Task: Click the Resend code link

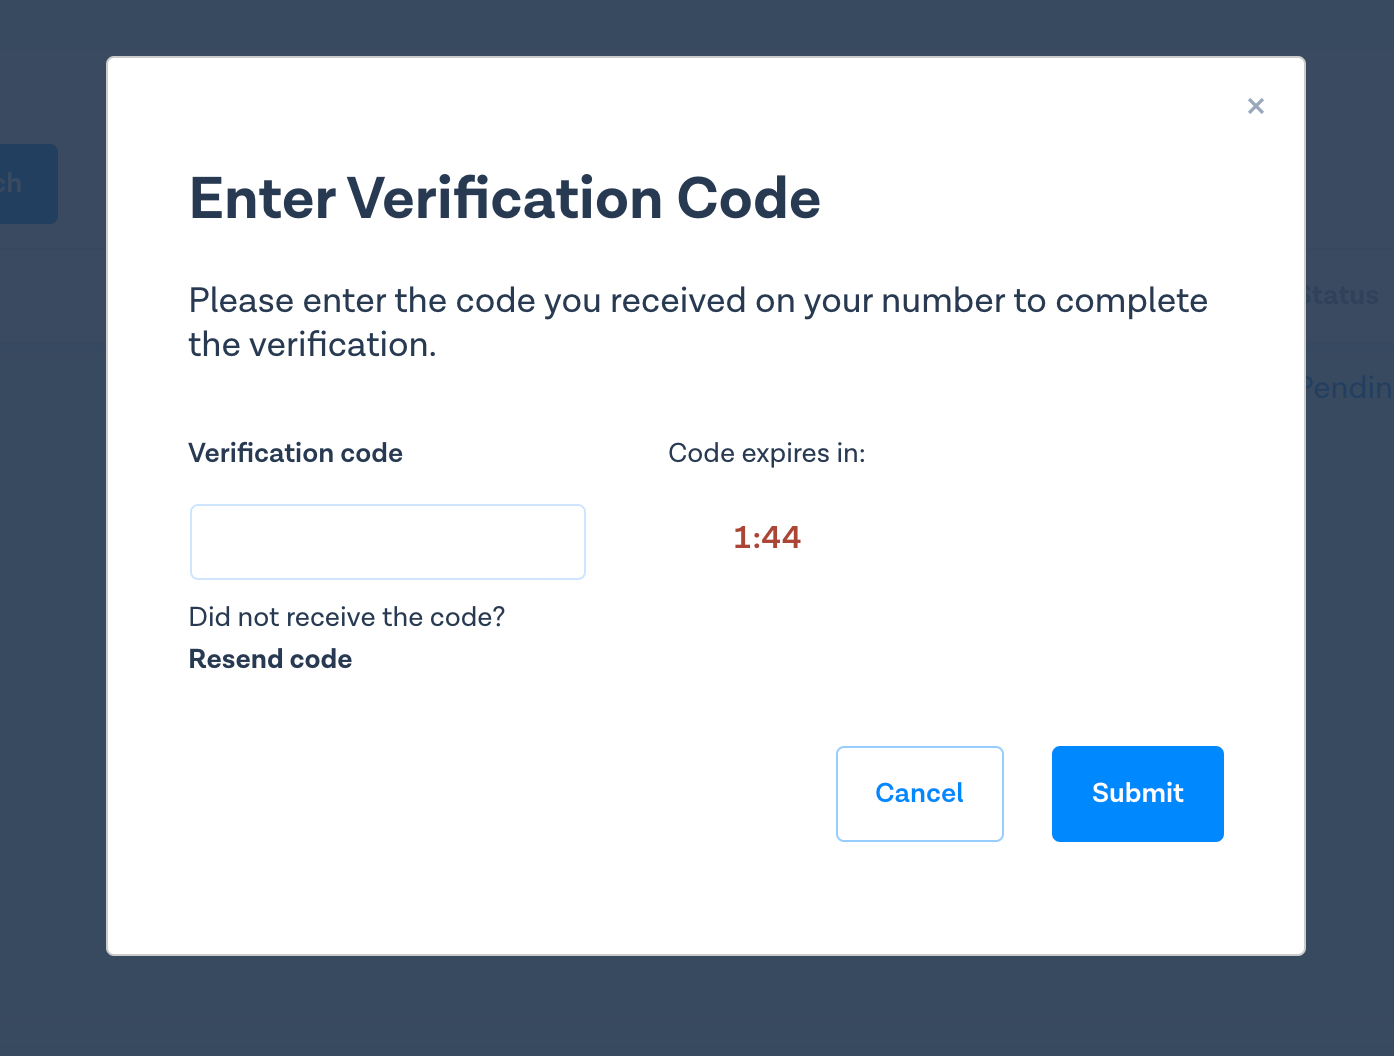Action: (x=270, y=659)
